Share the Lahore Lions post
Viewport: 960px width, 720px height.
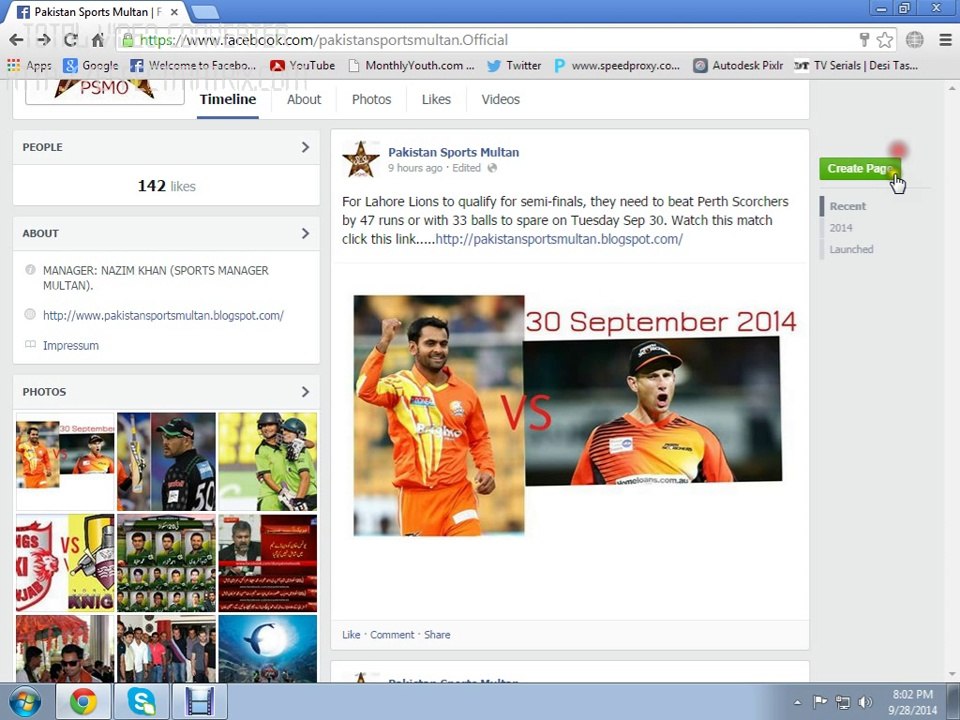[437, 635]
